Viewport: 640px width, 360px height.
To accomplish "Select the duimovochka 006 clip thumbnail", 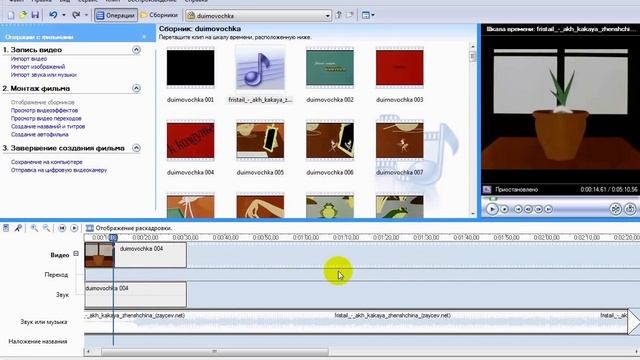I will (330, 140).
